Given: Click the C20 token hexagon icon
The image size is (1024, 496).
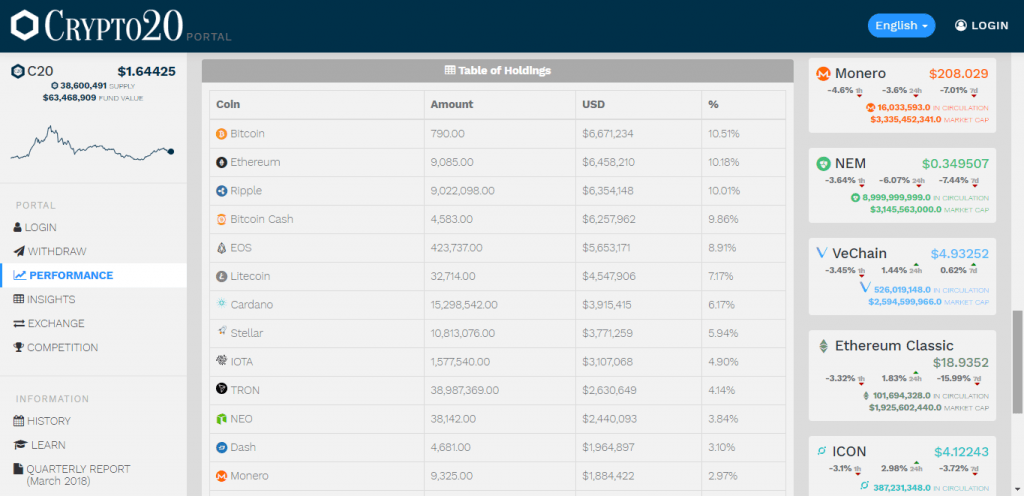Looking at the screenshot, I should [18, 72].
